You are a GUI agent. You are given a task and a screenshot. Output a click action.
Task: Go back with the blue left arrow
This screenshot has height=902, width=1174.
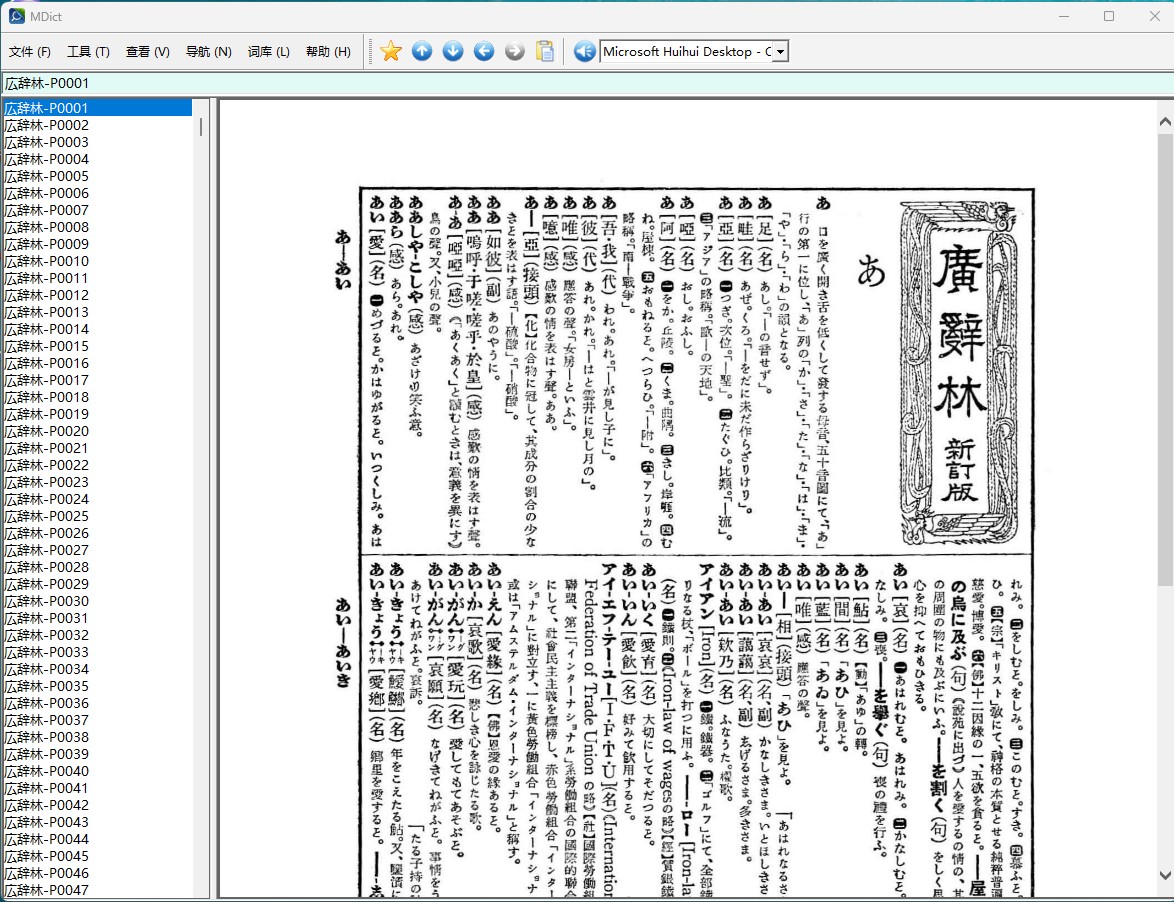tap(484, 51)
